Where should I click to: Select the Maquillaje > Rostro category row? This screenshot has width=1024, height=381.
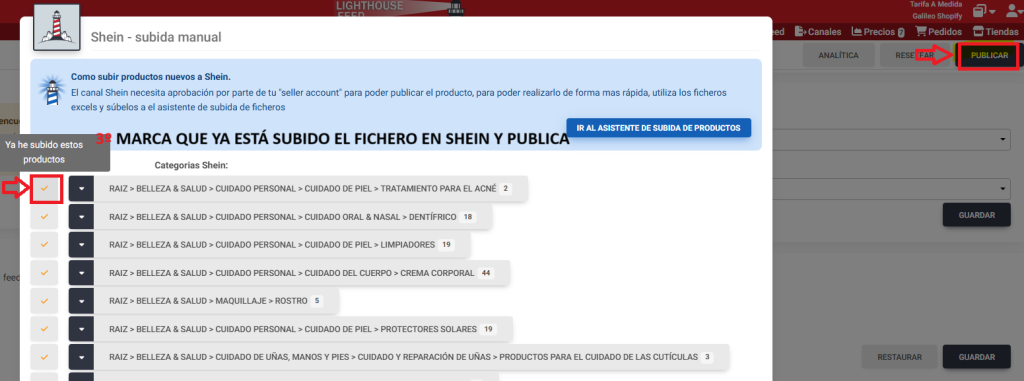(x=217, y=301)
